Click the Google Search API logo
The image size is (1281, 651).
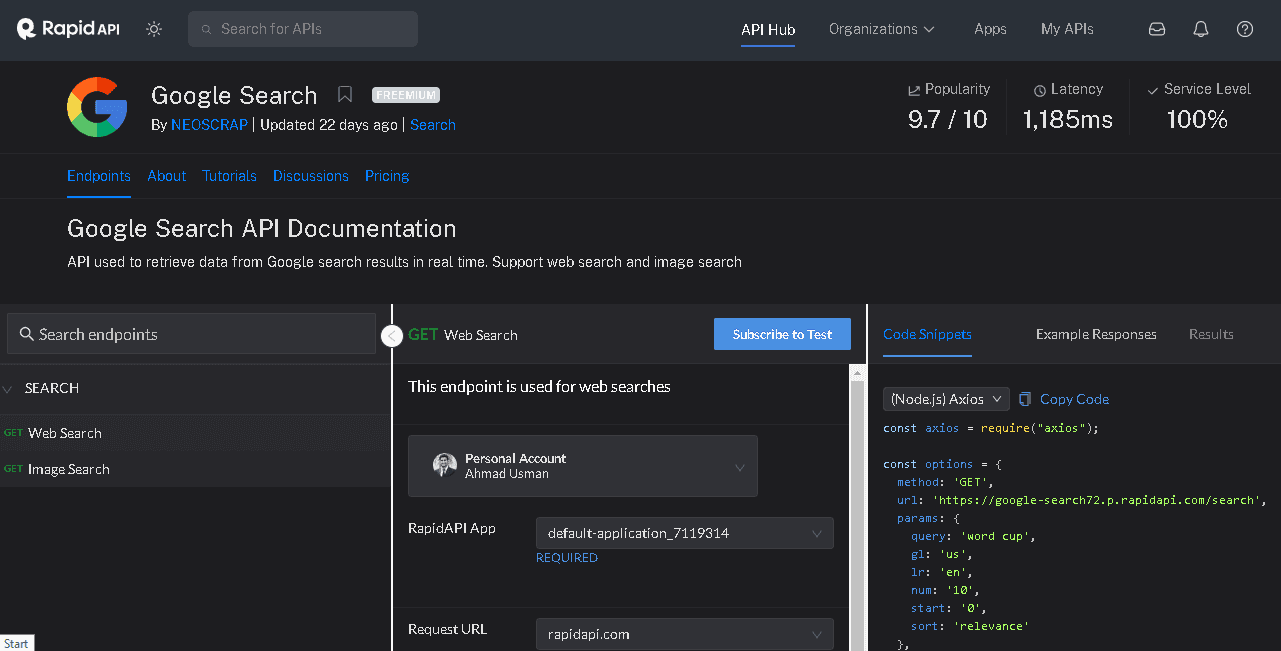click(97, 107)
